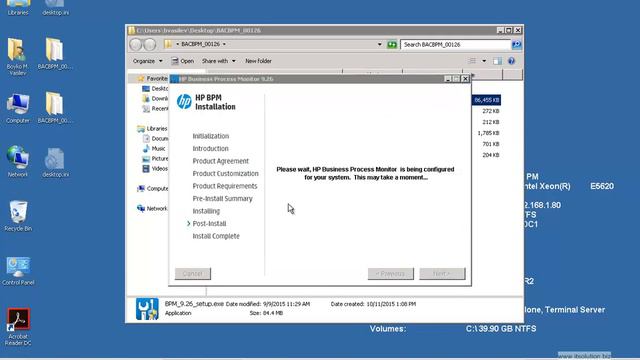Image resolution: width=640 pixels, height=360 pixels.
Task: Open the Favorites star in navigation pane
Action: tap(141, 78)
